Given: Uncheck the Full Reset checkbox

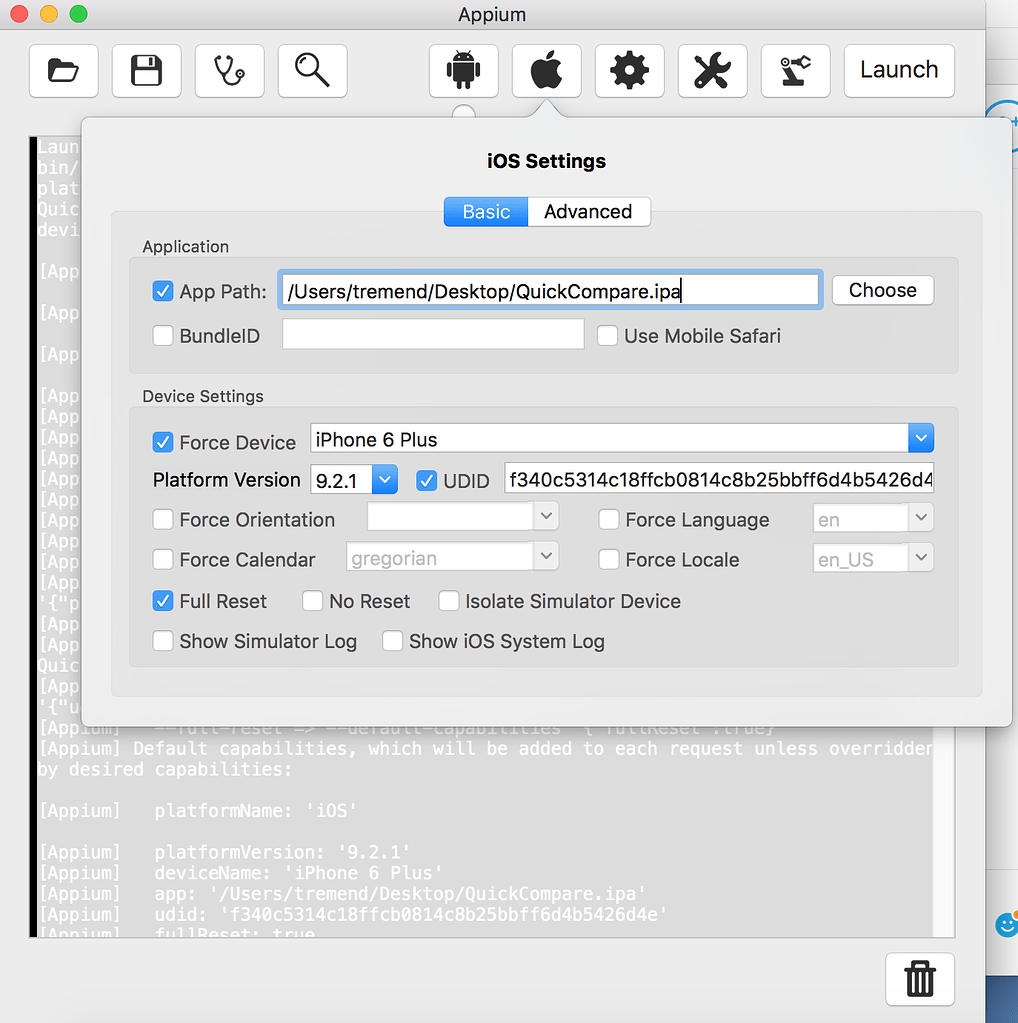Looking at the screenshot, I should coord(162,601).
